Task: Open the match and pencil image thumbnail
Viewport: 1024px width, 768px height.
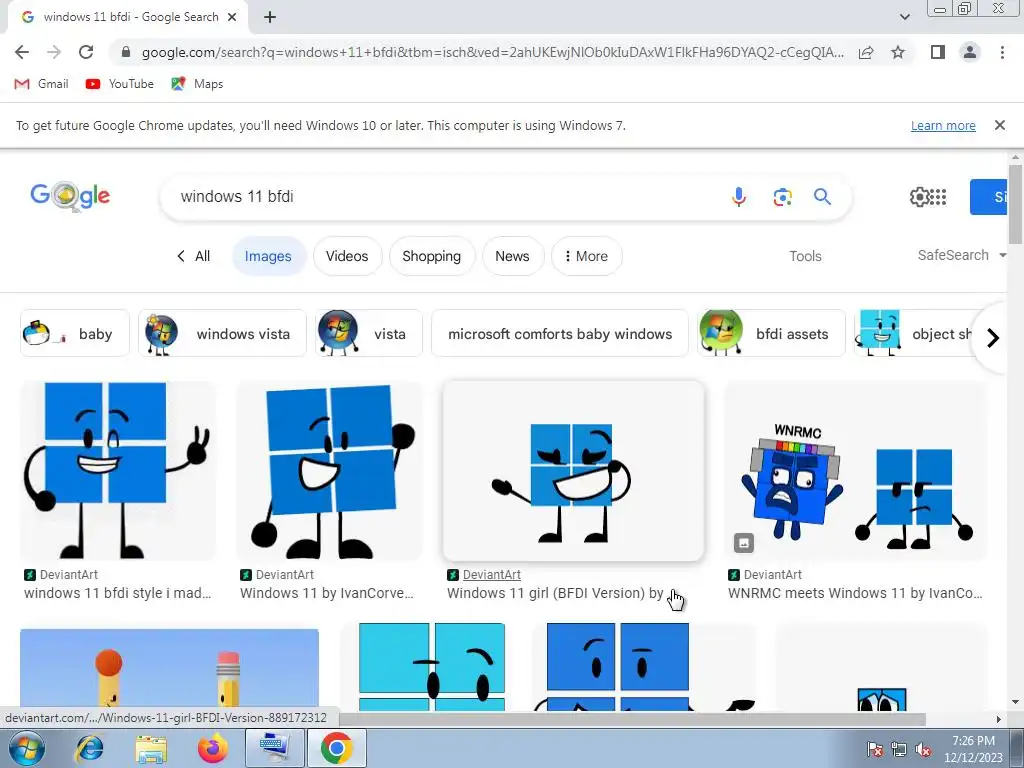Action: click(x=169, y=669)
